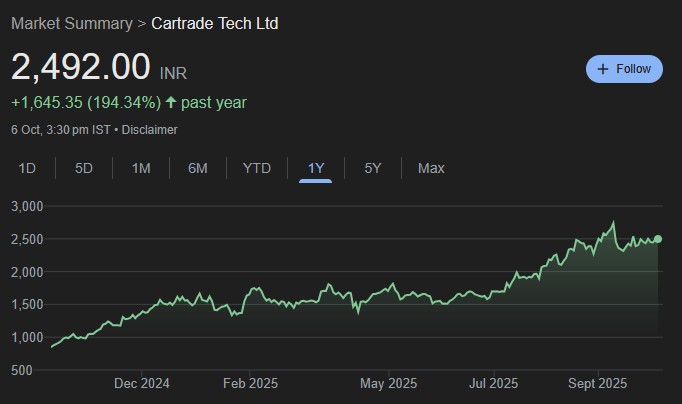Switch to the 1M chart range
Viewport: 682px width, 404px height.
[141, 168]
